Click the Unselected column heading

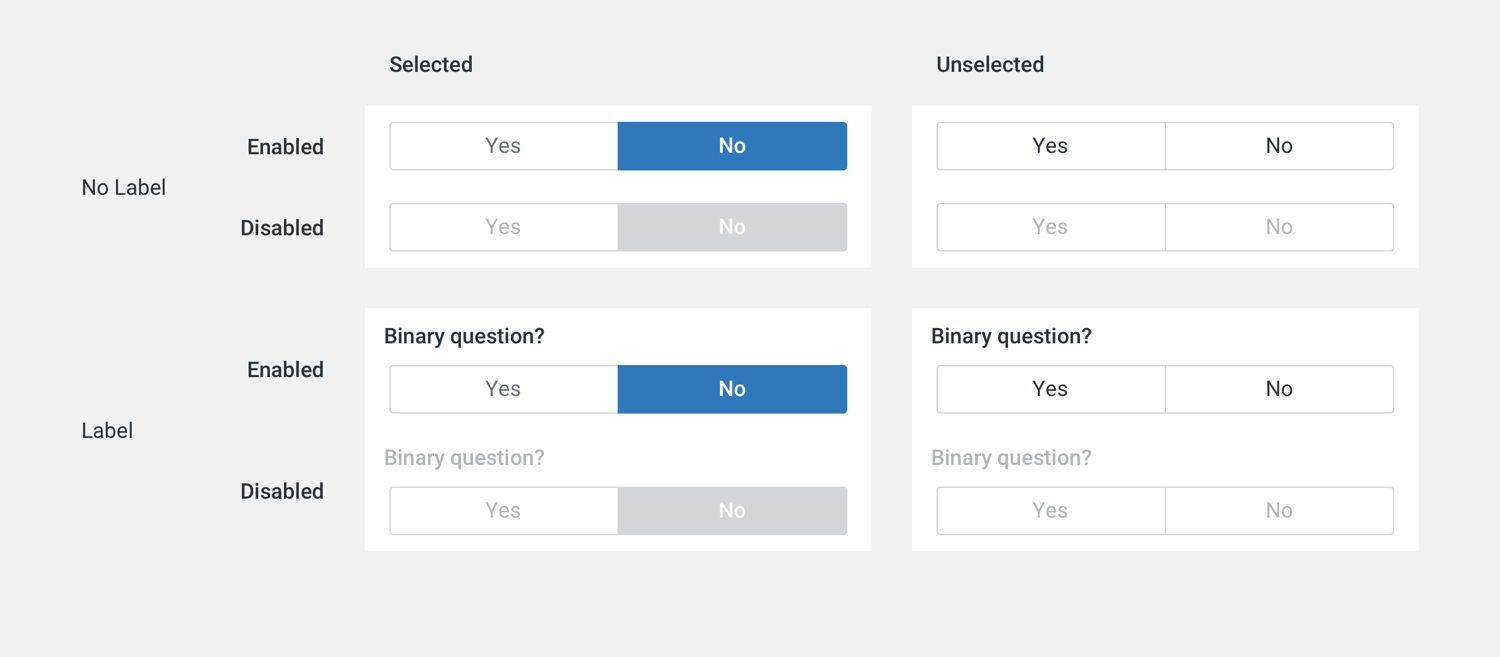click(990, 65)
